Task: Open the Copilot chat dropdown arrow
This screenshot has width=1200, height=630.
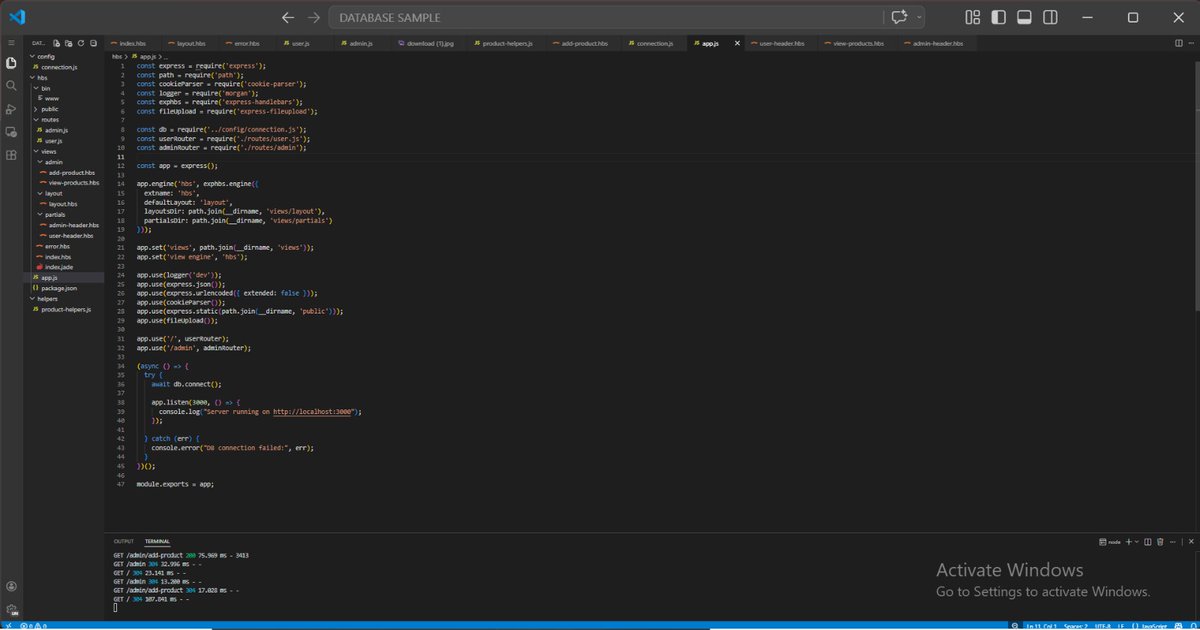Action: coord(919,17)
